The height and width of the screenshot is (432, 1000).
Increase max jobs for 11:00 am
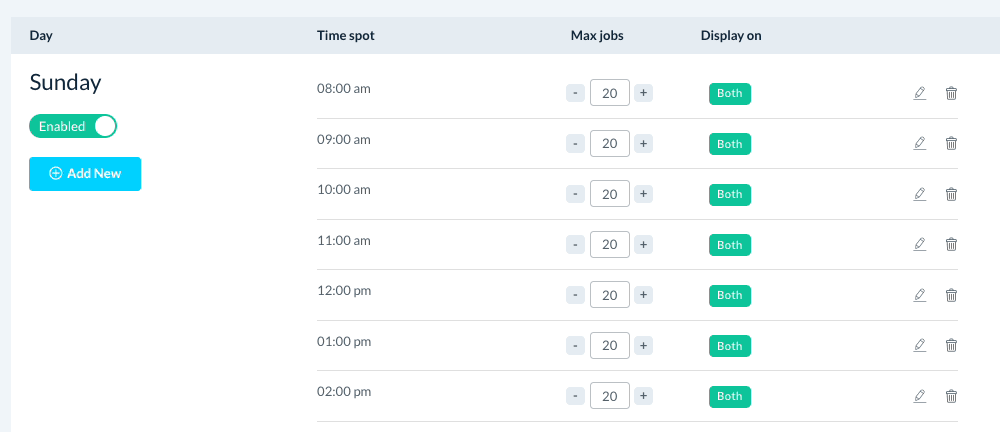(644, 244)
